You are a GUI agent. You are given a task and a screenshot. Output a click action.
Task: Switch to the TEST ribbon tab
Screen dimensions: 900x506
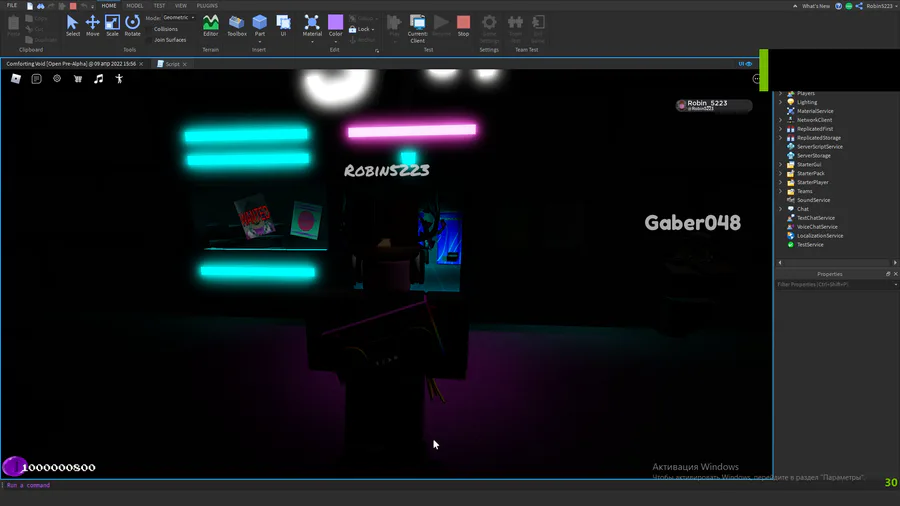(x=159, y=6)
